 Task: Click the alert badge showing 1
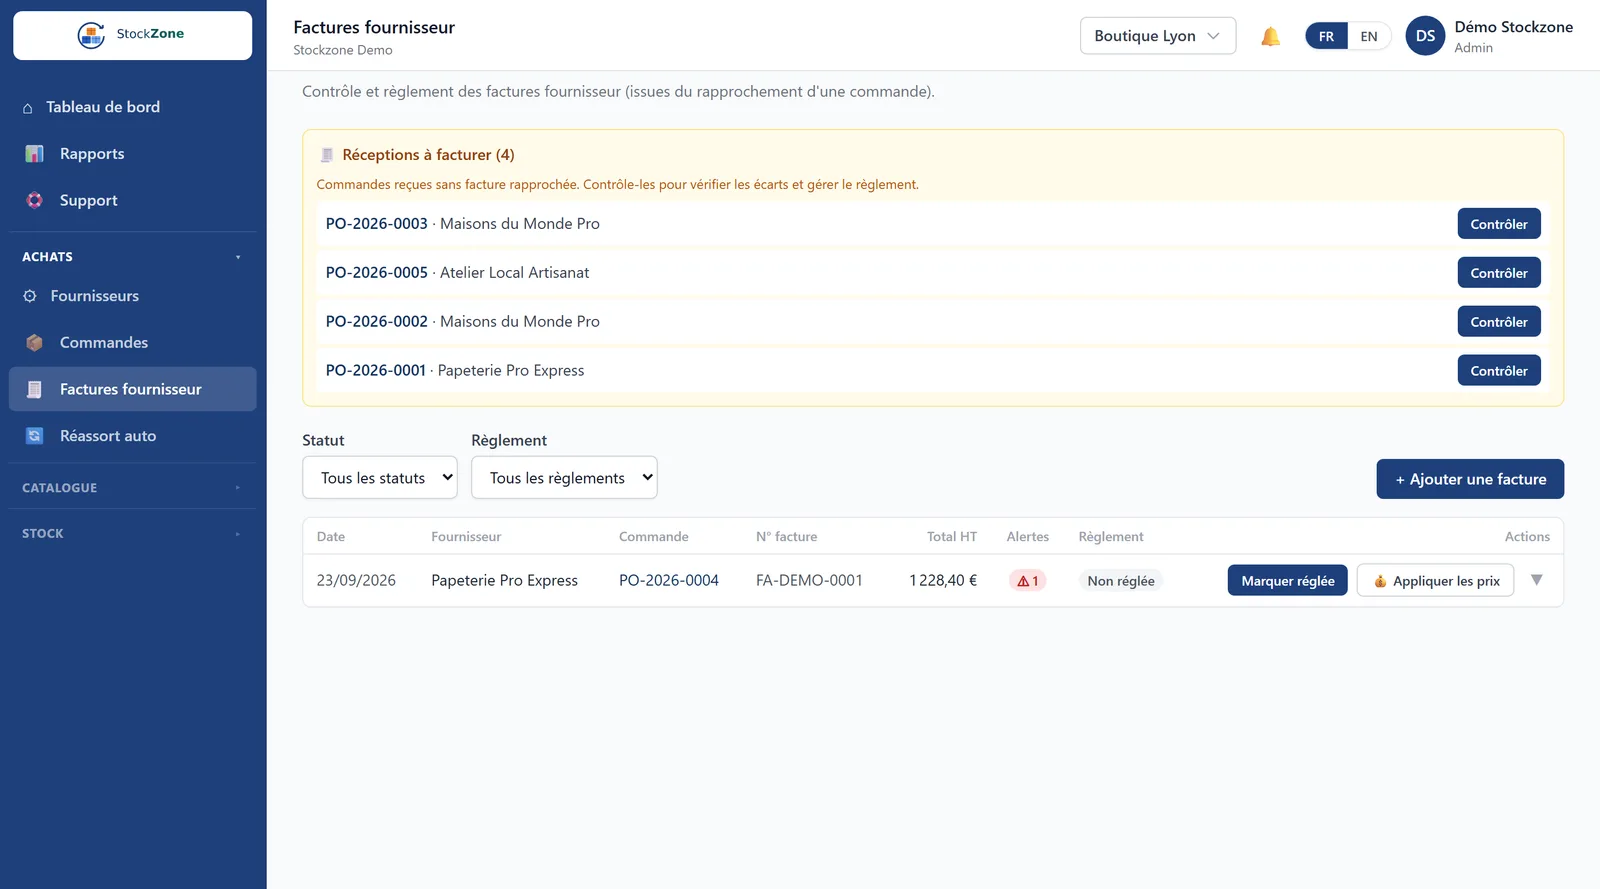tap(1028, 581)
